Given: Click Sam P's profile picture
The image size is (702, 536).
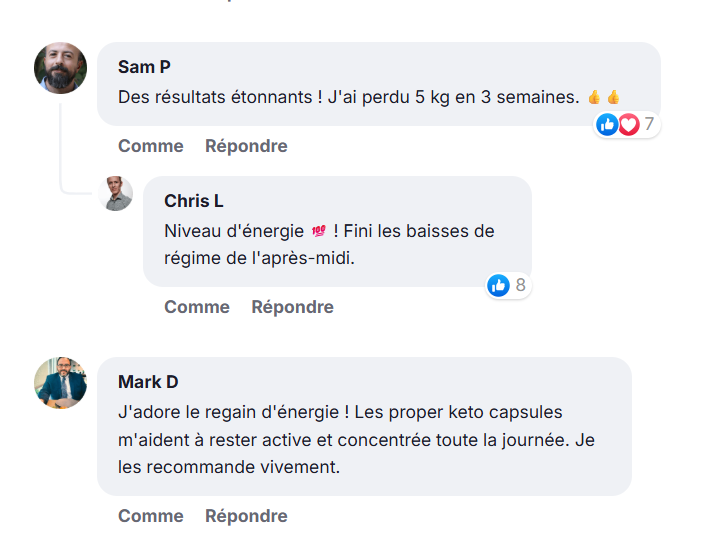Looking at the screenshot, I should 60,68.
